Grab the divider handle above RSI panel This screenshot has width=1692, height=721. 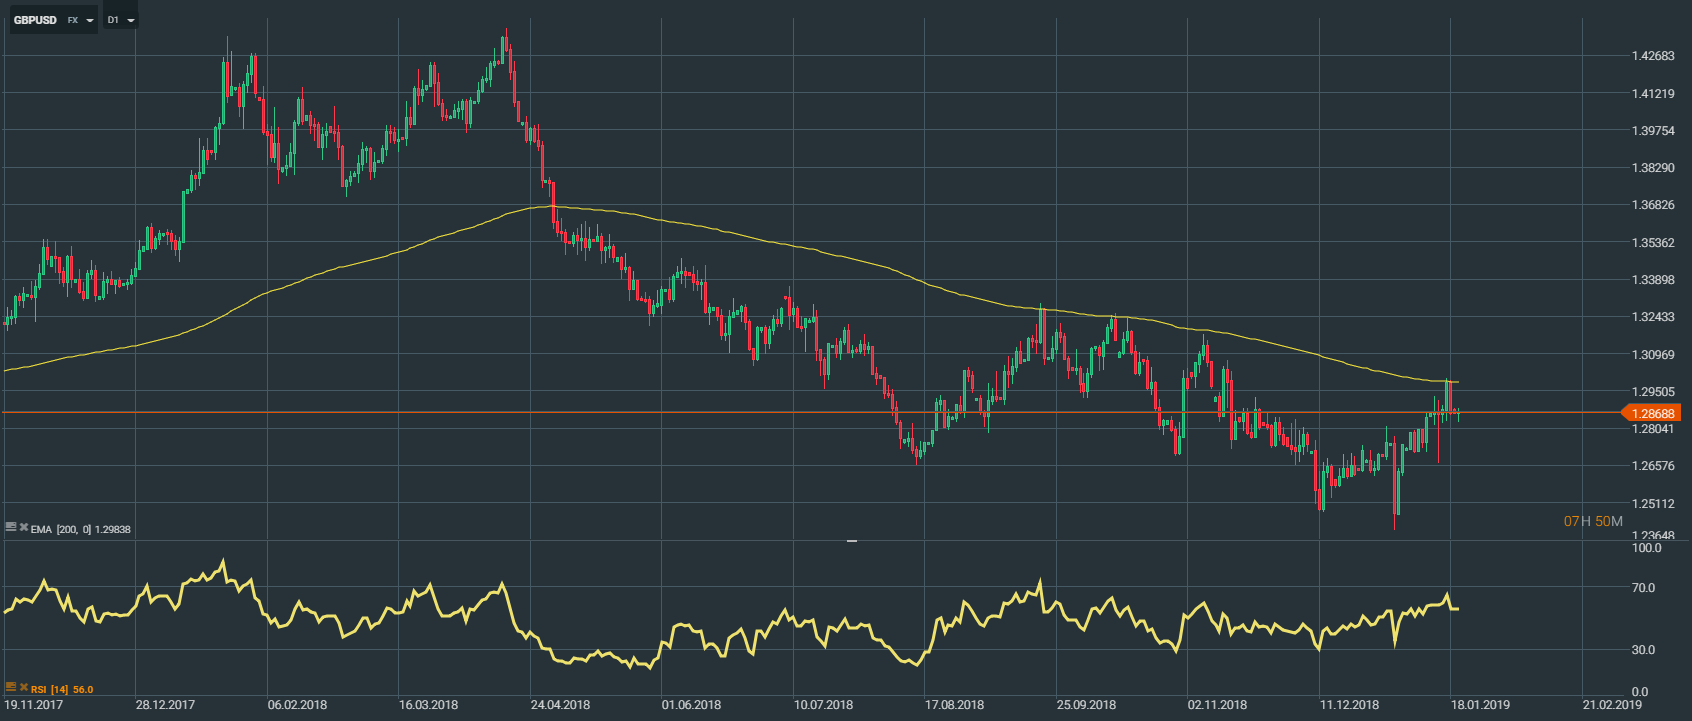[x=852, y=540]
